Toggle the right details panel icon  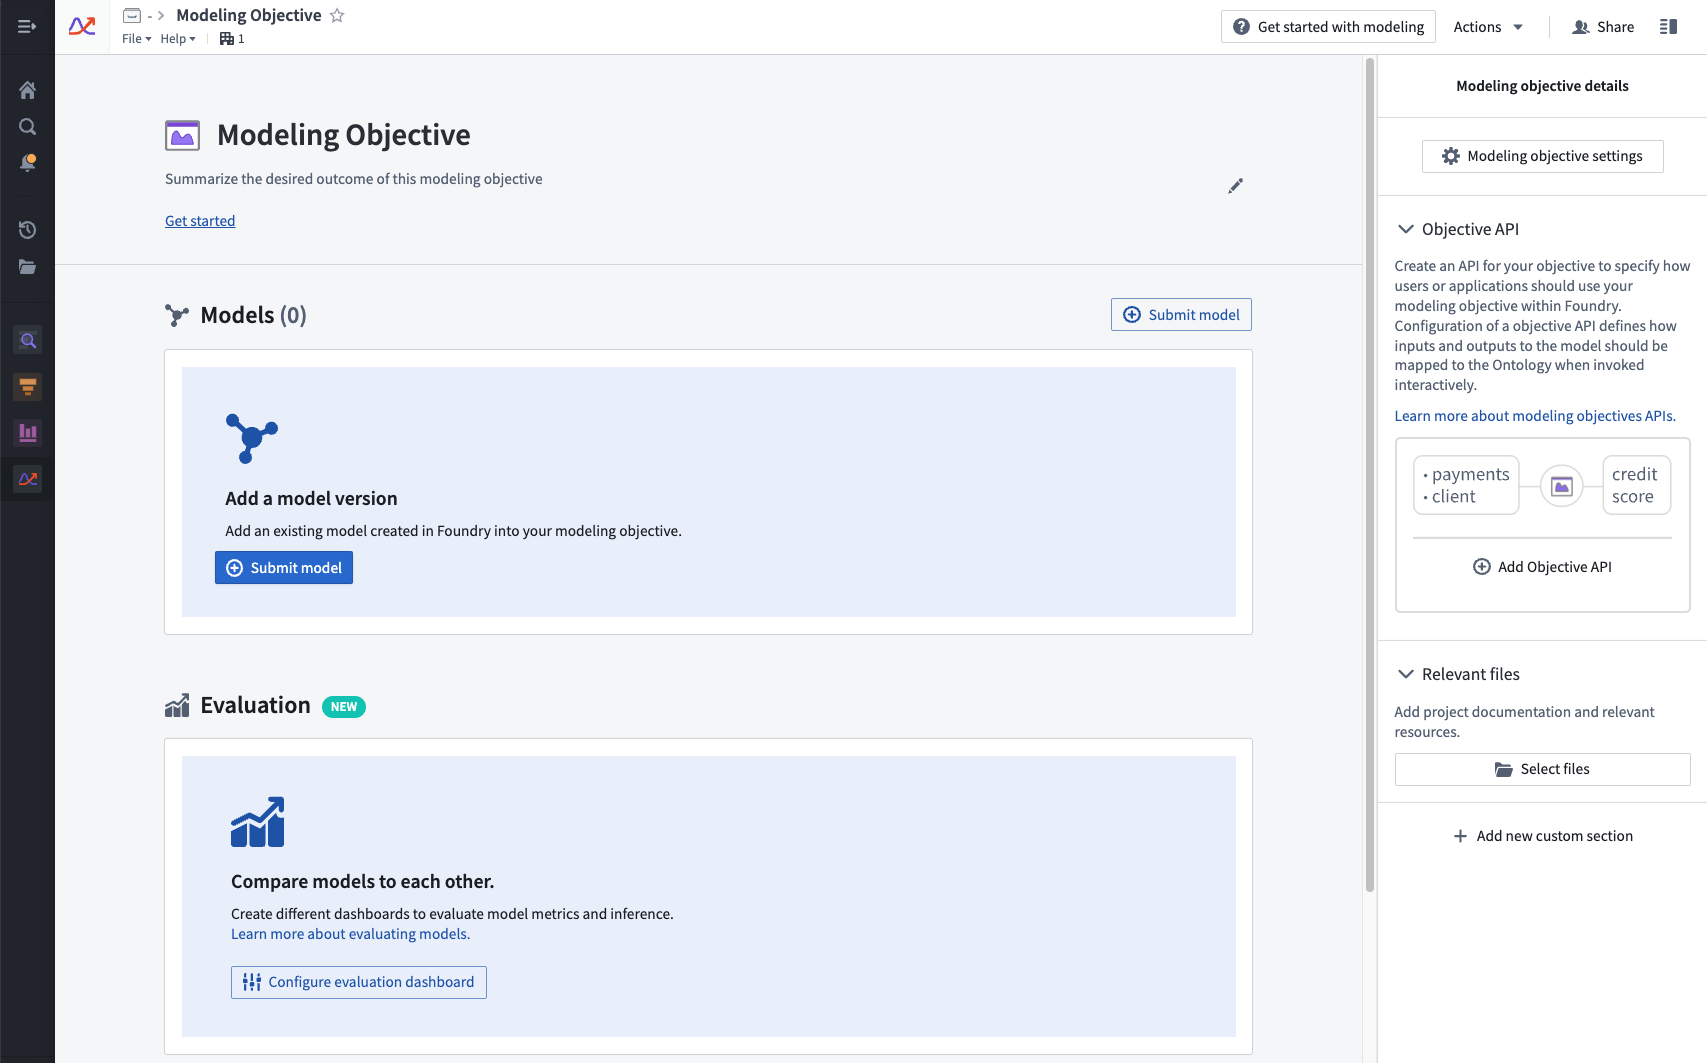1668,27
